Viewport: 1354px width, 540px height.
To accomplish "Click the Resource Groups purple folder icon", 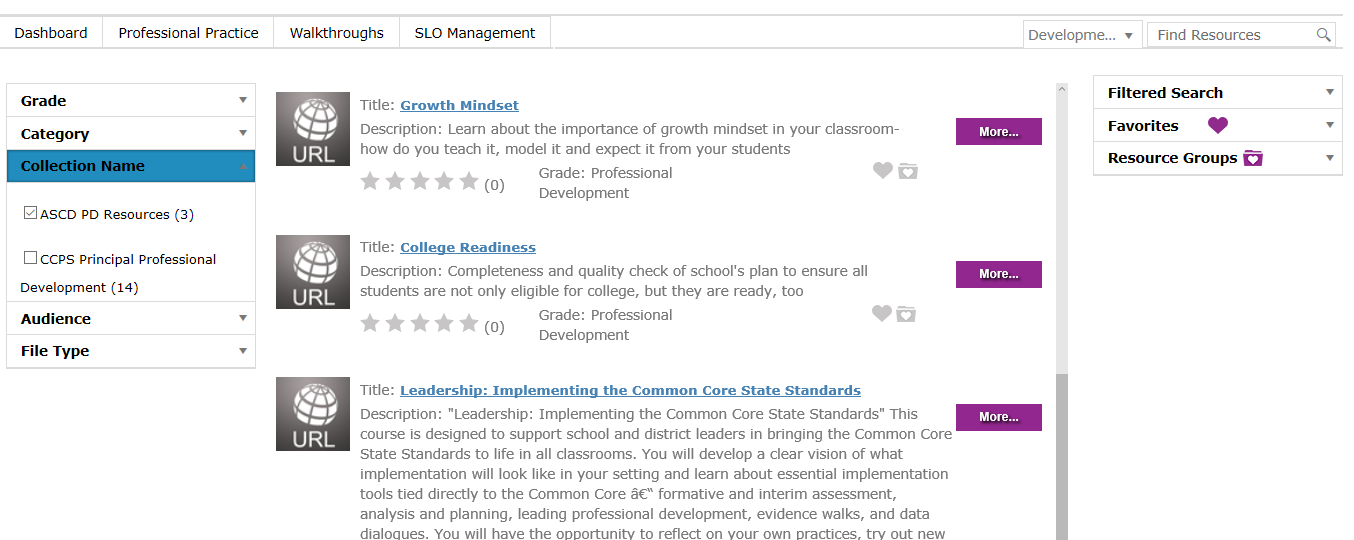I will [x=1253, y=158].
